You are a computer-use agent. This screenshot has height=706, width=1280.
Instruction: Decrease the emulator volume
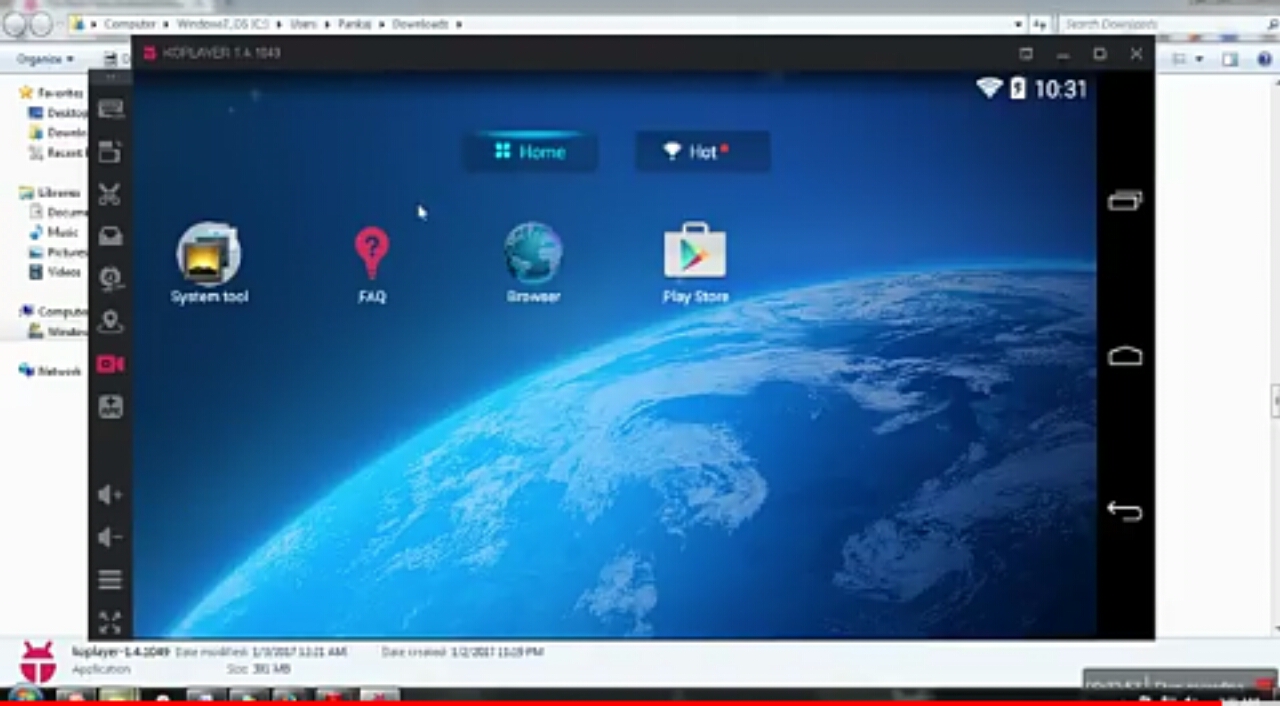pyautogui.click(x=110, y=538)
